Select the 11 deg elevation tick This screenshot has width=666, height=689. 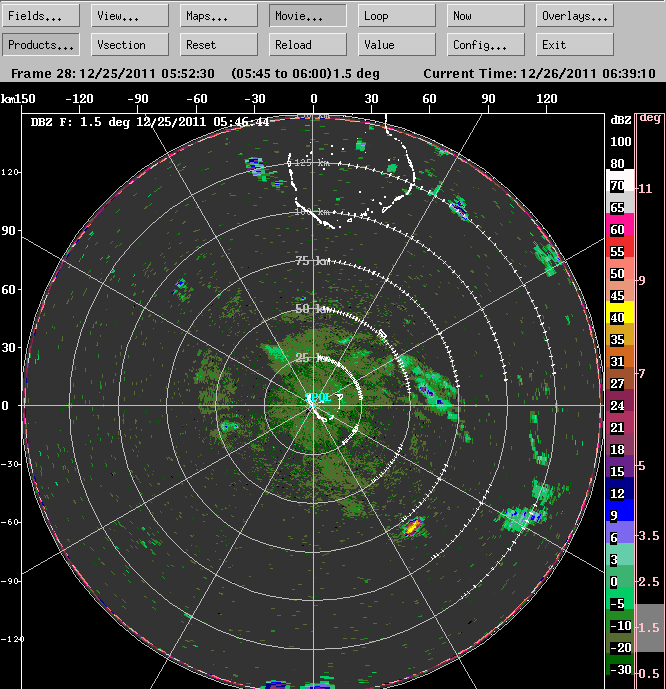(645, 189)
